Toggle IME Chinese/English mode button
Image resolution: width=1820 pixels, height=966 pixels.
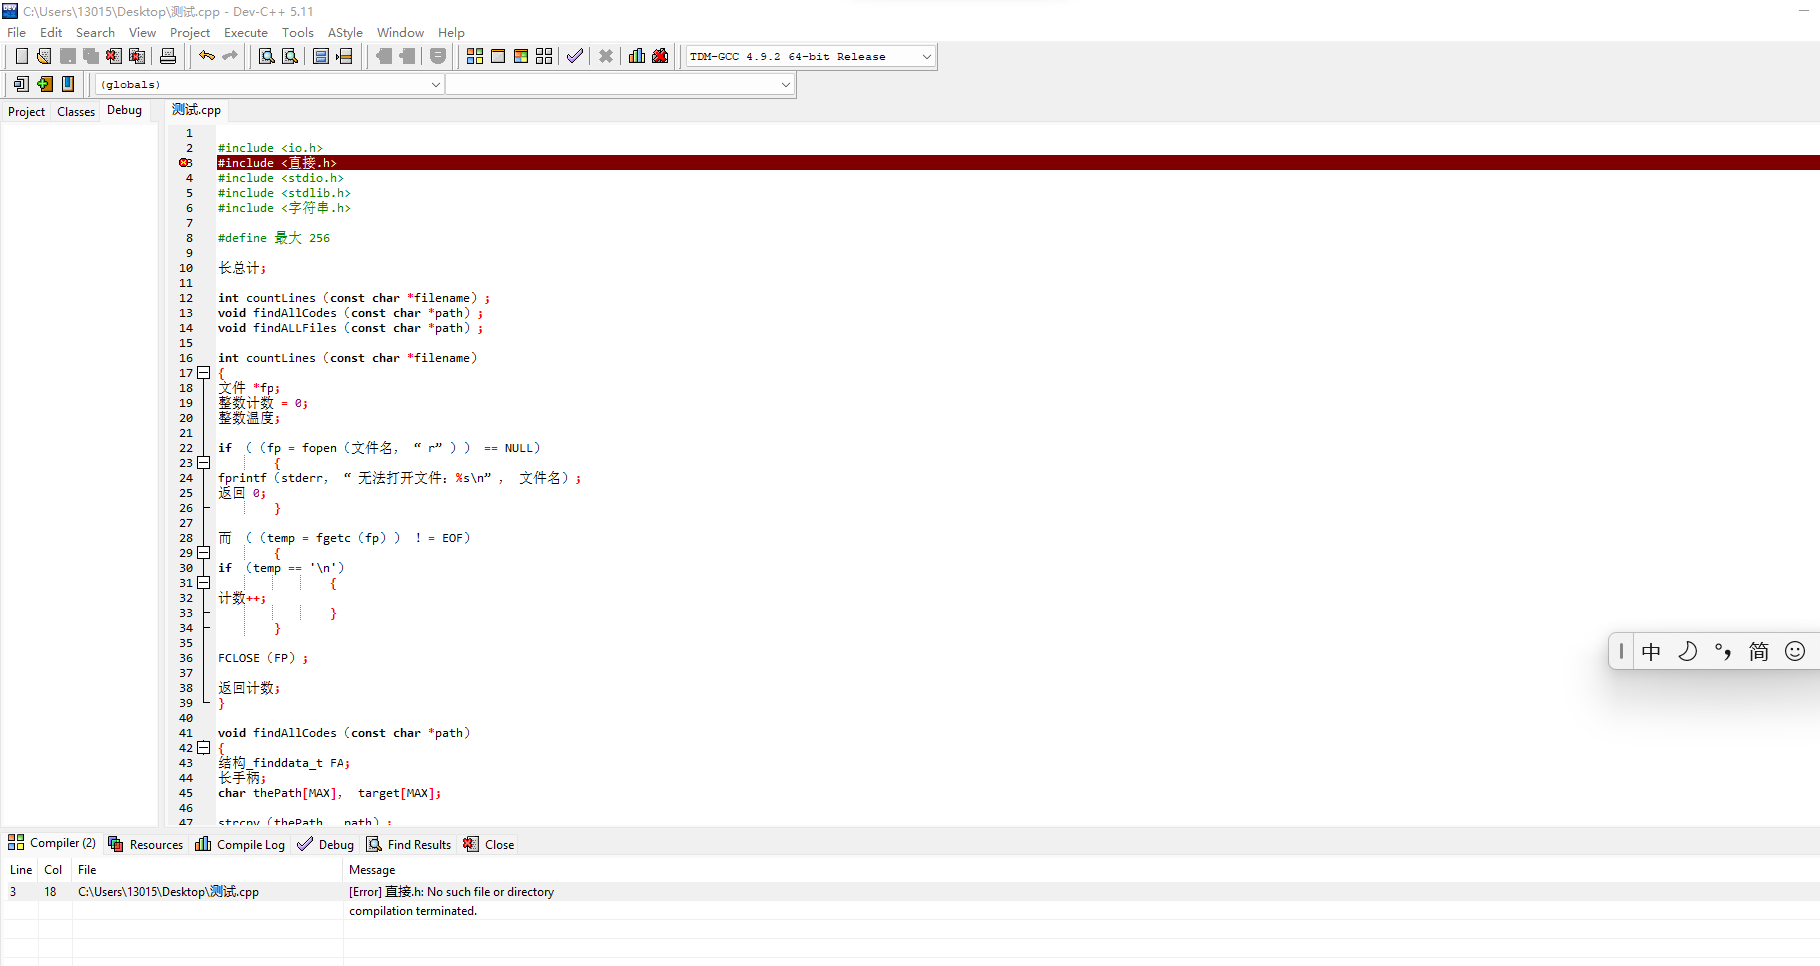[1651, 652]
